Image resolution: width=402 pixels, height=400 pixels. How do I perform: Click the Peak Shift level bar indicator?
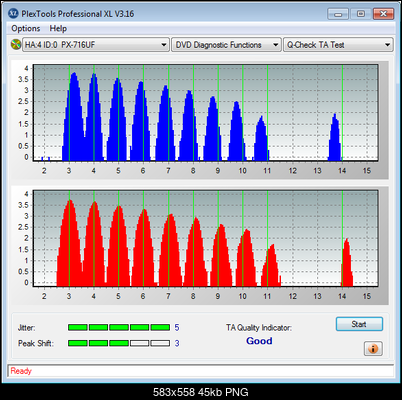pos(119,343)
